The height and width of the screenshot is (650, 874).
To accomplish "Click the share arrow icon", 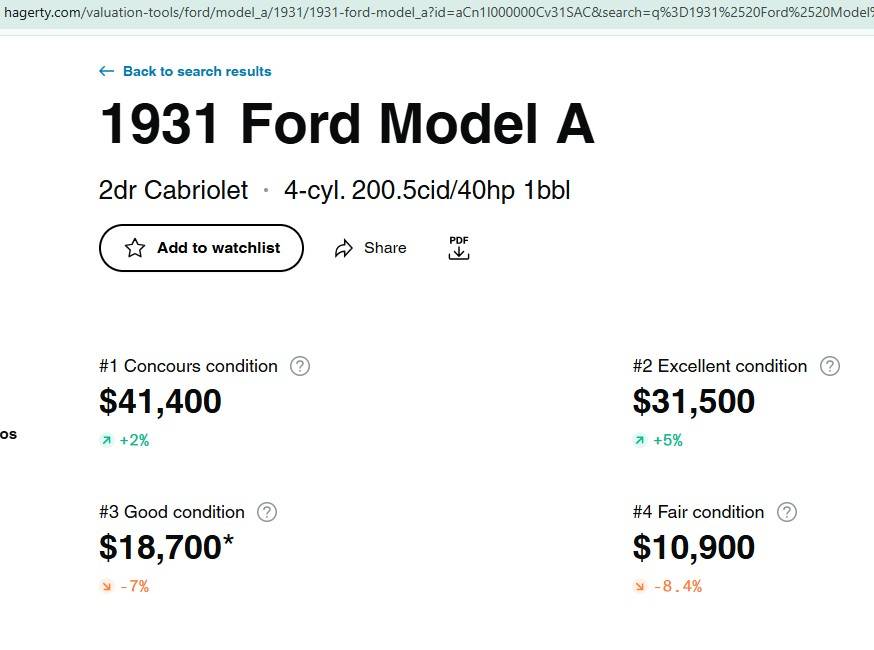I will tap(345, 247).
